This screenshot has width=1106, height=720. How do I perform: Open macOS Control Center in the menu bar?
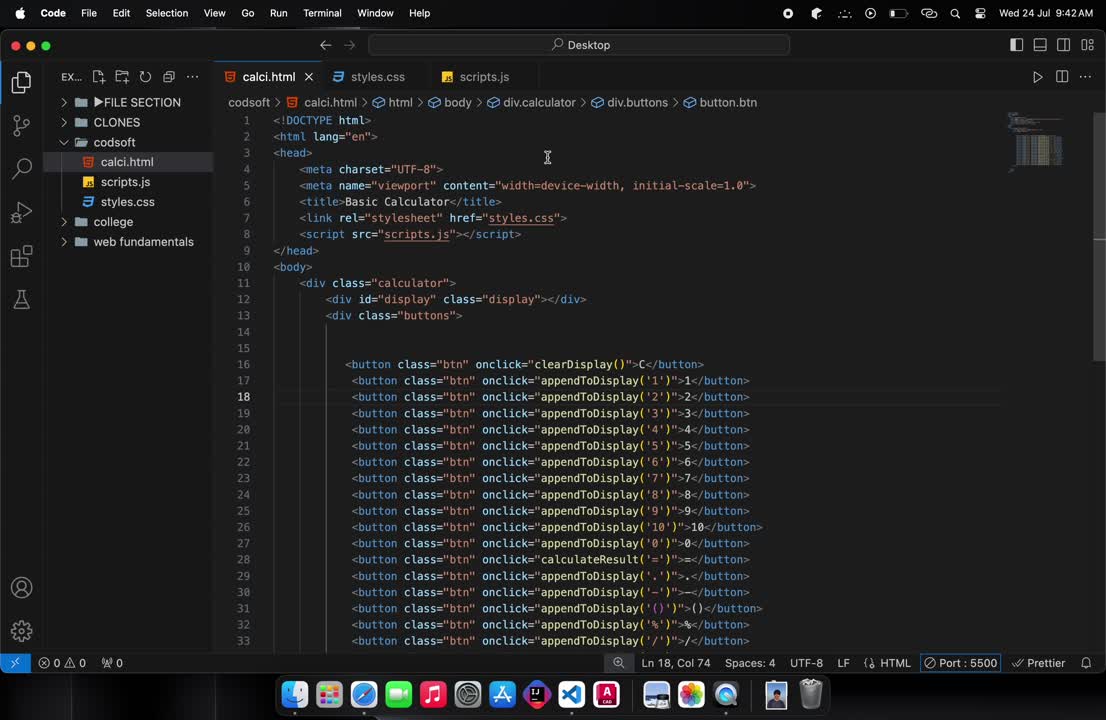pyautogui.click(x=980, y=13)
